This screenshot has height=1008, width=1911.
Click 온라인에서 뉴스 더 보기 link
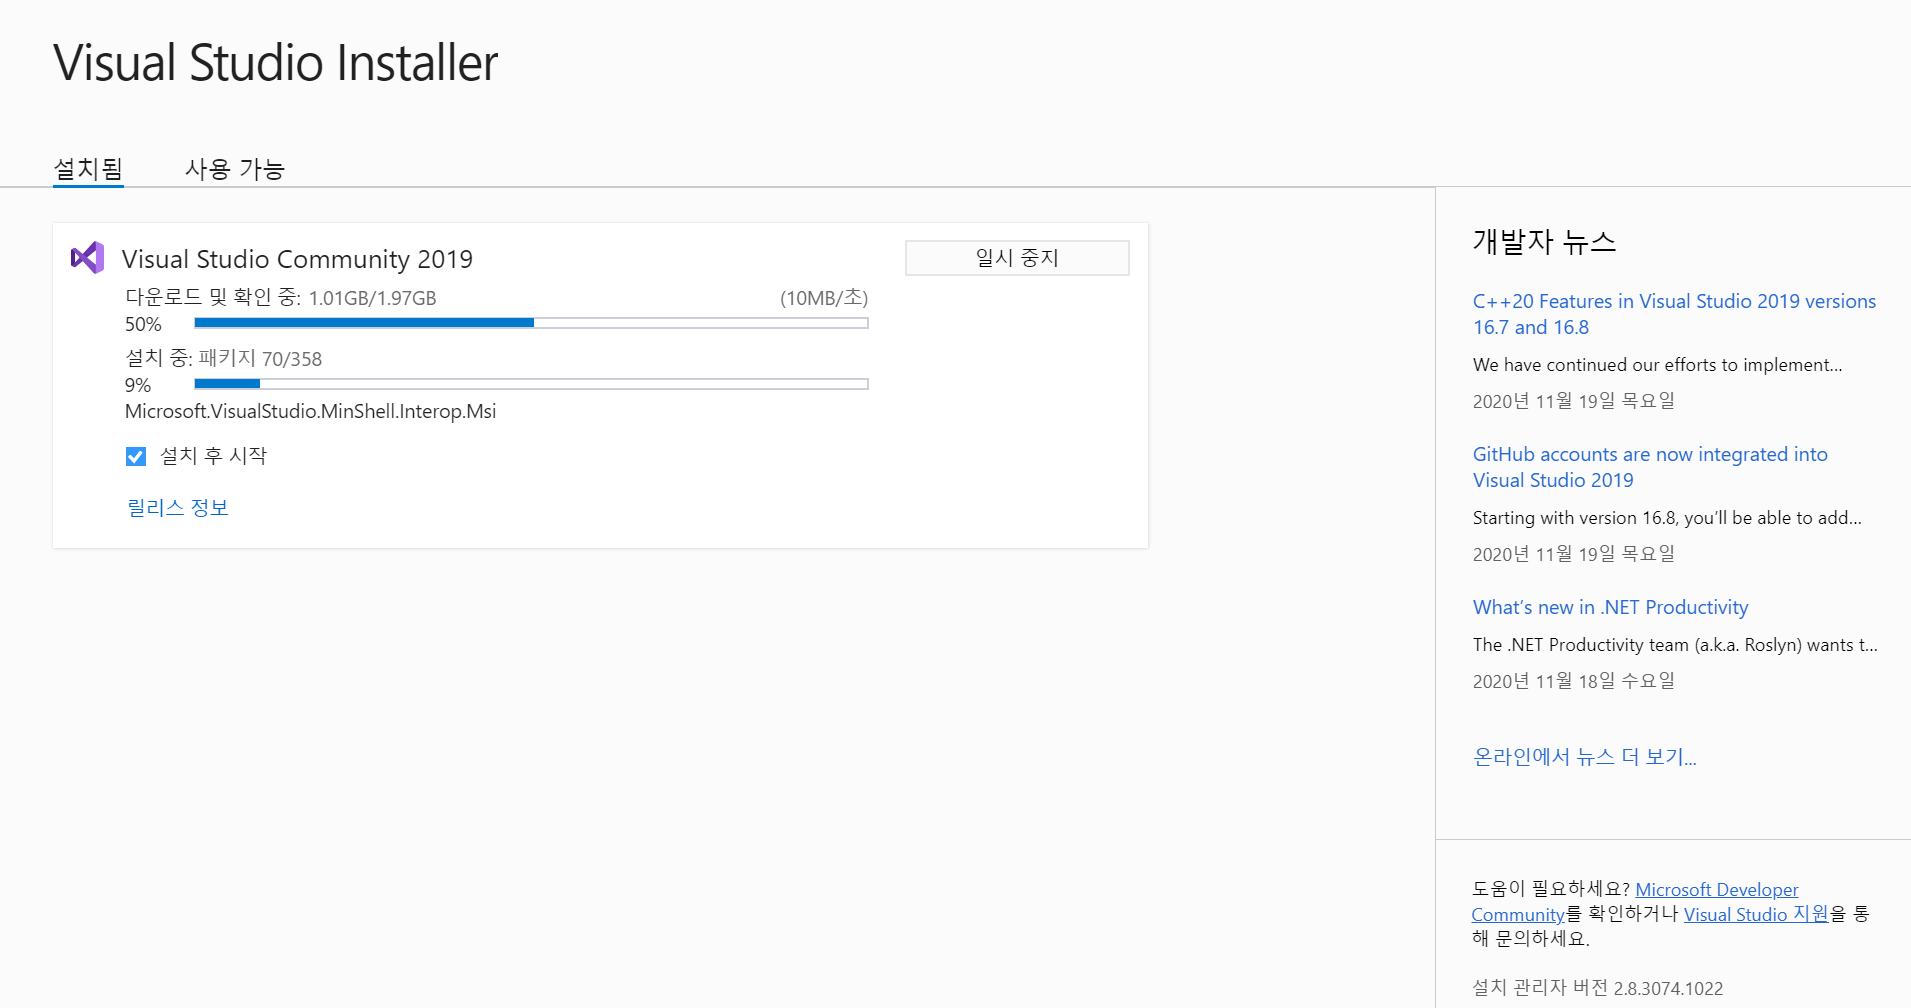[x=1584, y=757]
